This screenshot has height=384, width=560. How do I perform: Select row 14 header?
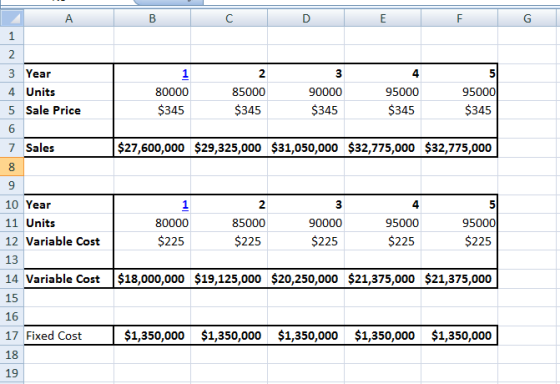tap(12, 279)
